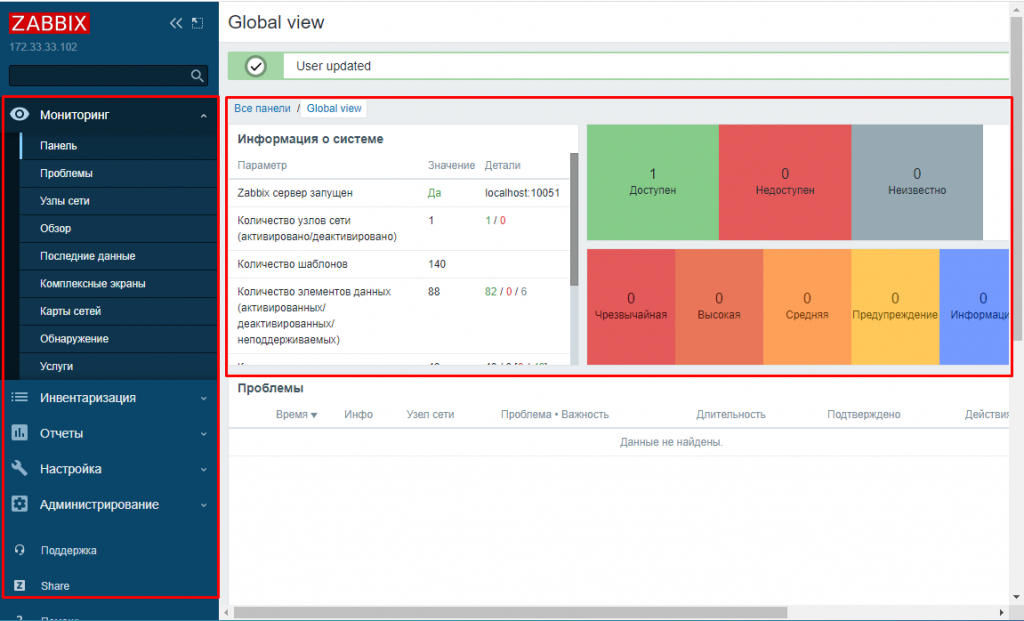Open Последние данные menu item
The image size is (1024, 621).
(x=87, y=256)
